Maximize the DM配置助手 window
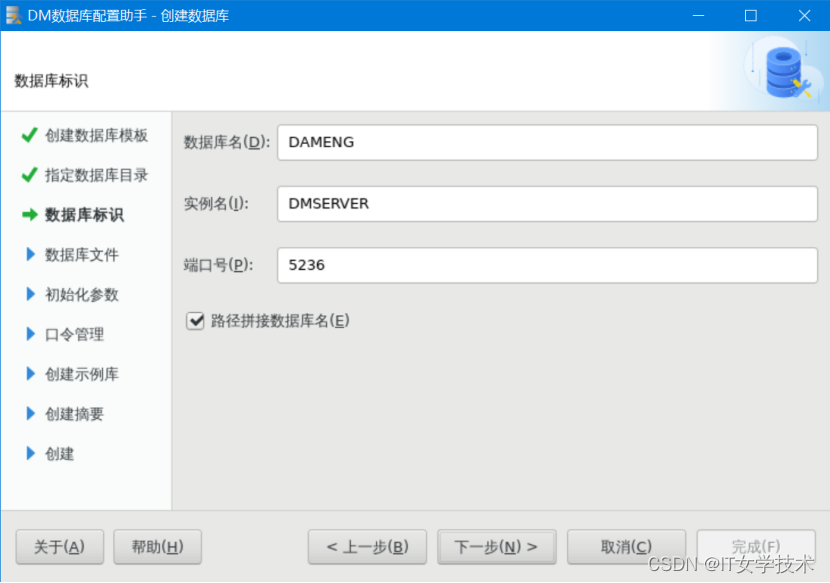The image size is (830, 583). click(751, 15)
